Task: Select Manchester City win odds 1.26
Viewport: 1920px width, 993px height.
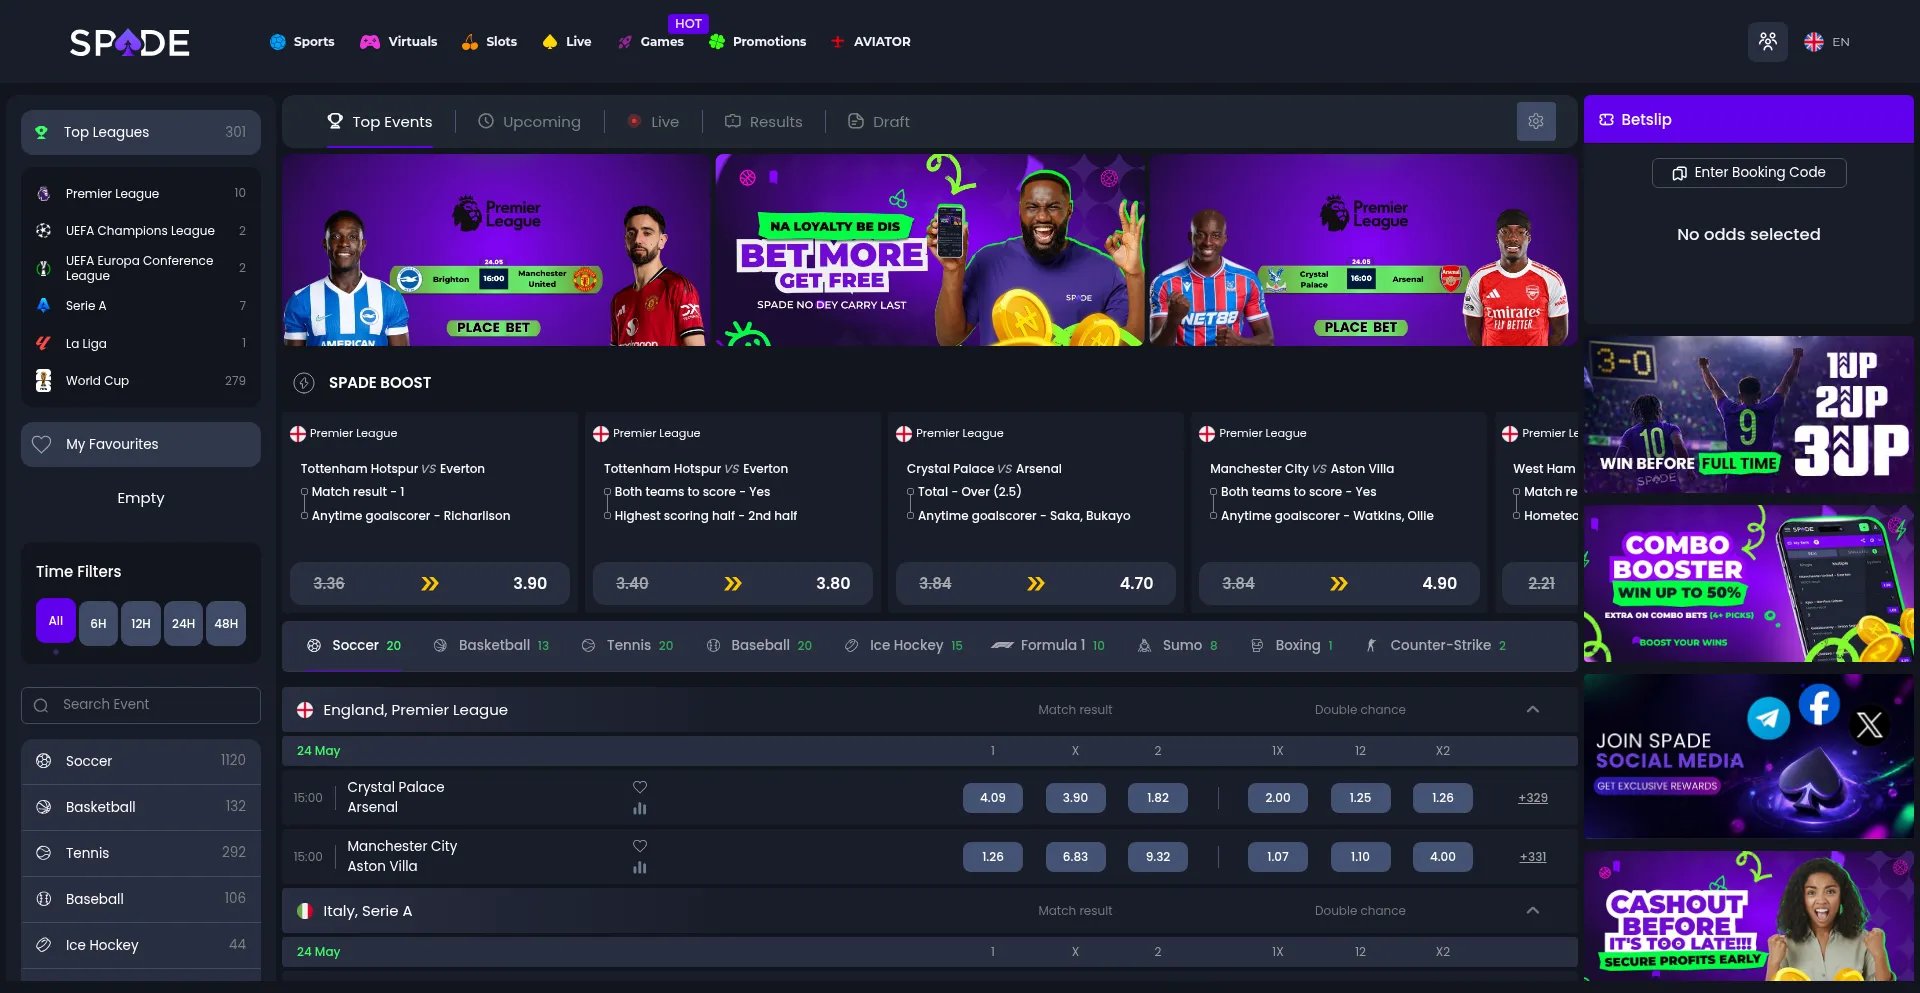Action: coord(993,857)
